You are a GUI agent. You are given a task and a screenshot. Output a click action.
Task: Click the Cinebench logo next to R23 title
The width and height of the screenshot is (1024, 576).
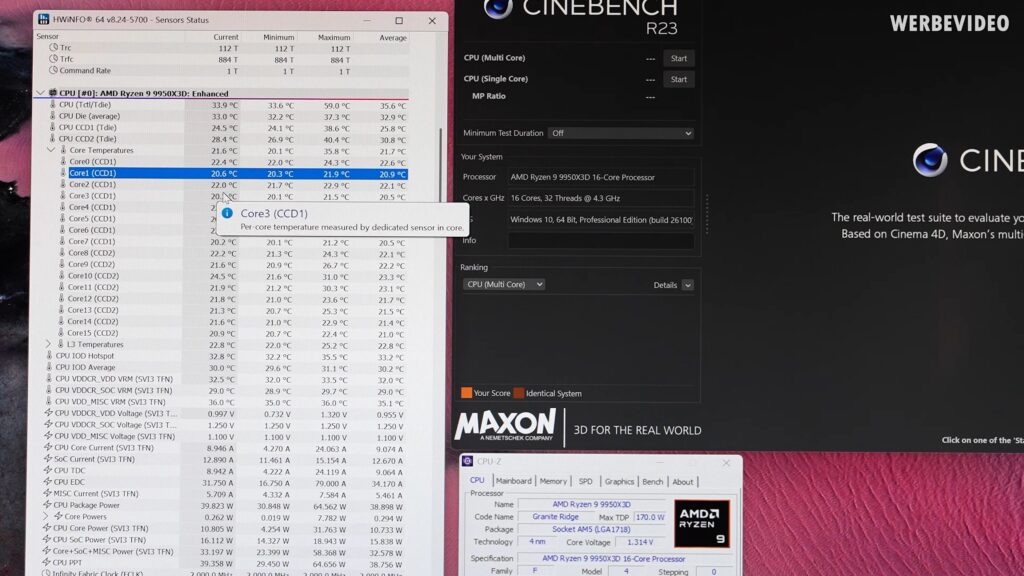click(x=498, y=9)
